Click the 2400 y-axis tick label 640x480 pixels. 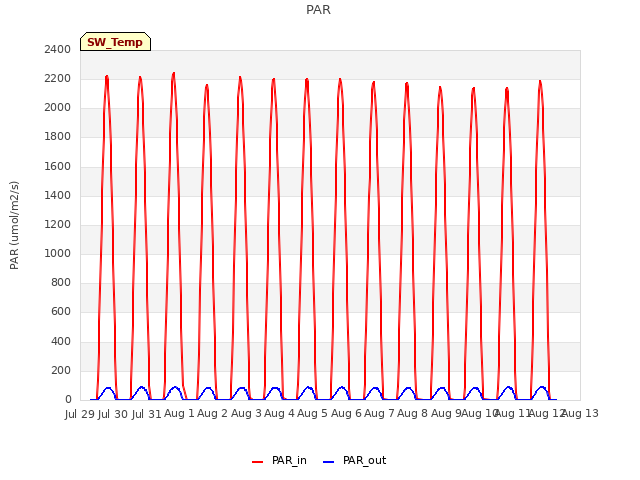pyautogui.click(x=58, y=49)
